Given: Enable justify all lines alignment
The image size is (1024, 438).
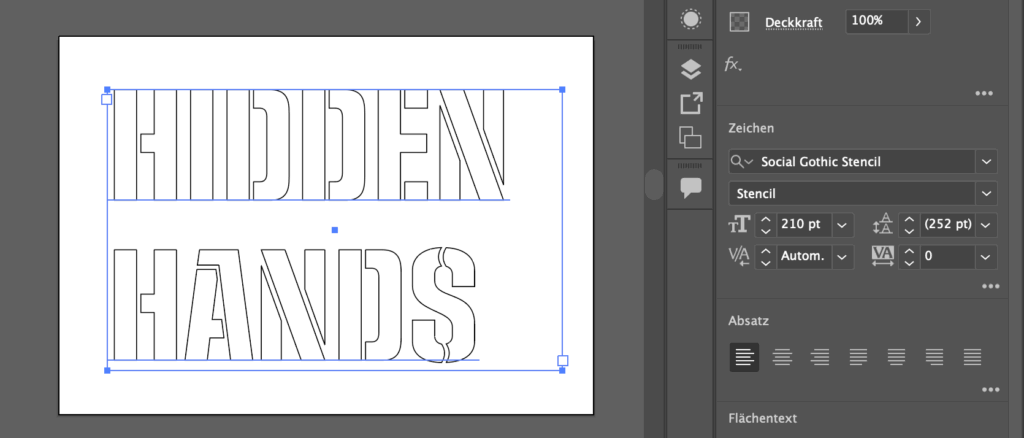Looking at the screenshot, I should point(971,356).
